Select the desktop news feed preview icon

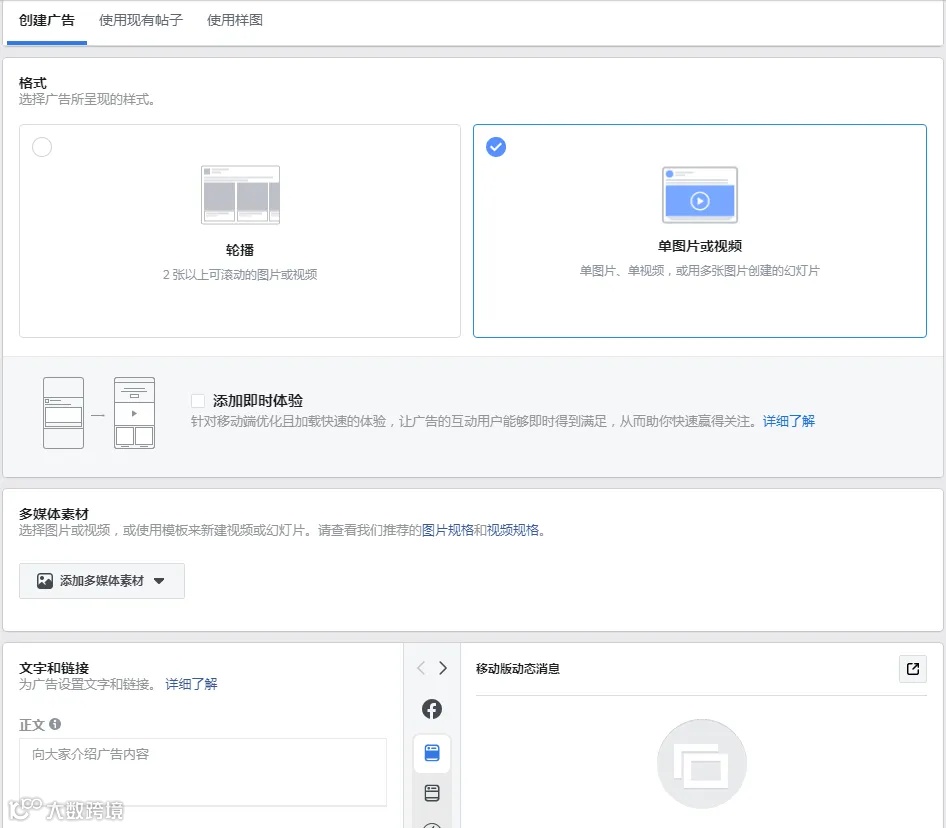pyautogui.click(x=431, y=792)
